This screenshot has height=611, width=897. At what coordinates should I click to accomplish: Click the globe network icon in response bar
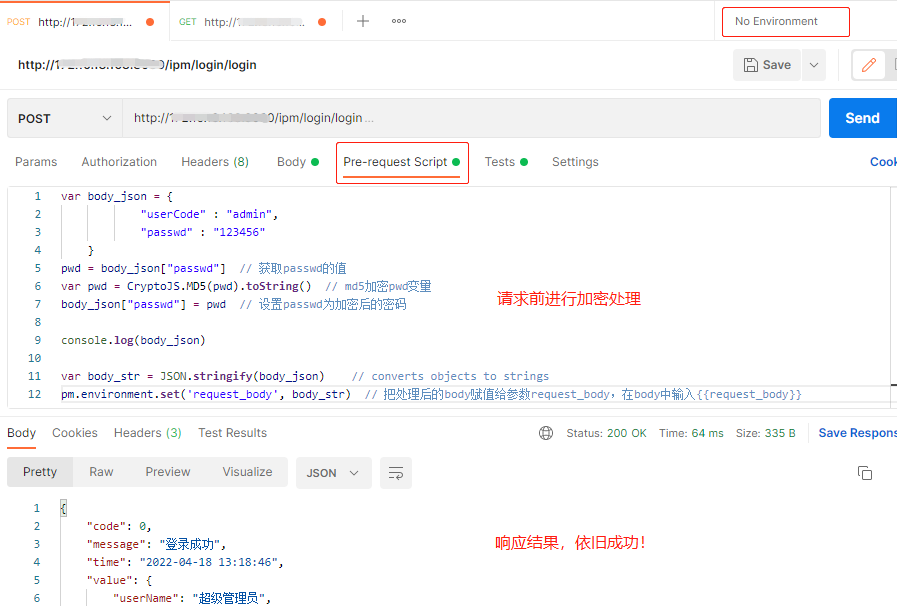546,433
